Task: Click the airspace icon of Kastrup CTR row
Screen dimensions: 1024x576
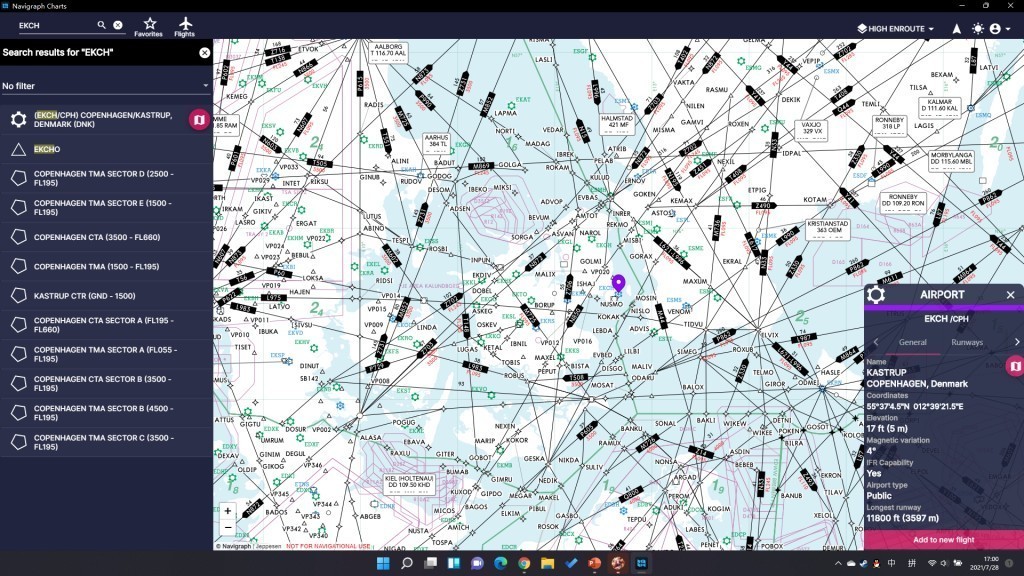Action: [x=18, y=296]
